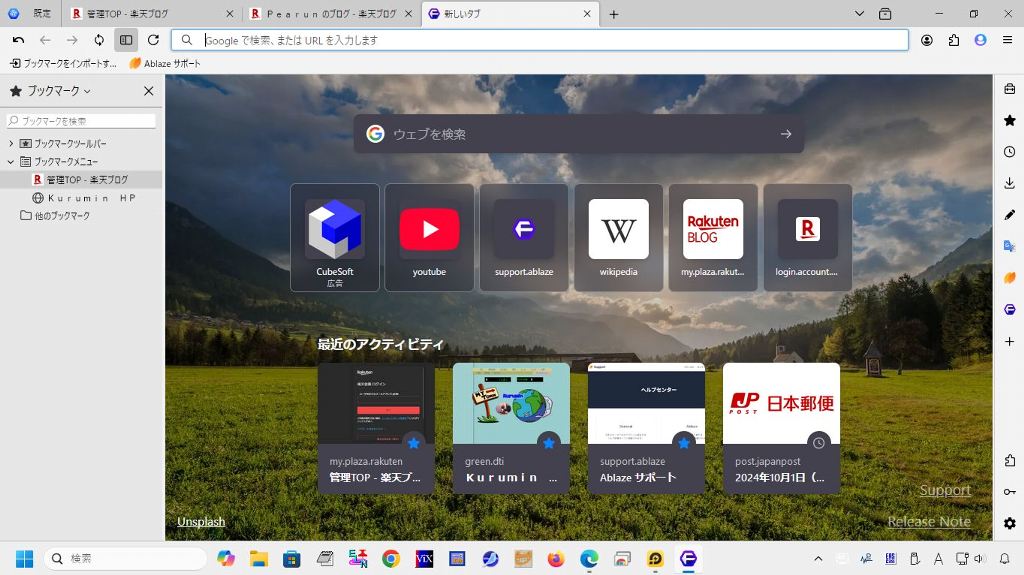The height and width of the screenshot is (575, 1024).
Task: Click the History clock icon in right sidebar
Action: 1009,152
